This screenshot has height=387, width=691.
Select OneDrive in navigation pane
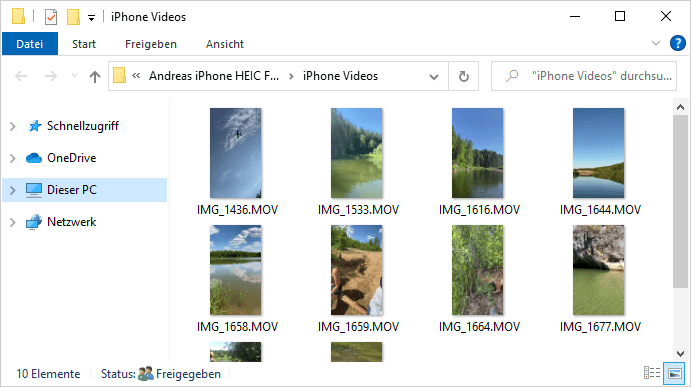pyautogui.click(x=71, y=158)
